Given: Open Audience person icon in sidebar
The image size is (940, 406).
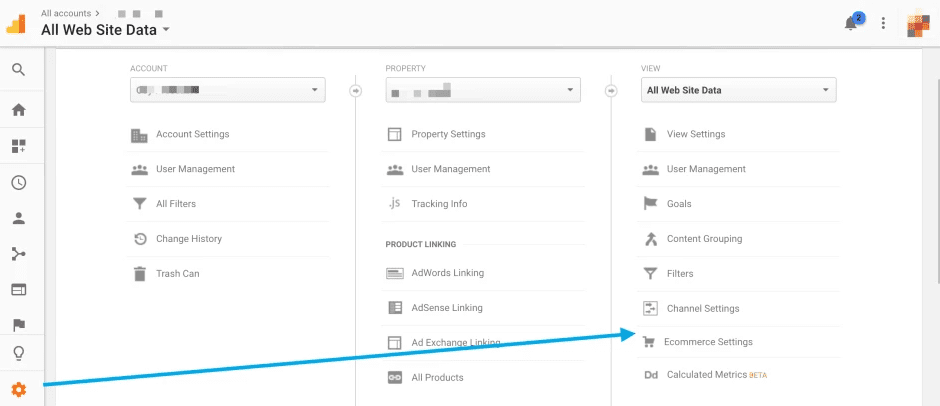Looking at the screenshot, I should (19, 218).
